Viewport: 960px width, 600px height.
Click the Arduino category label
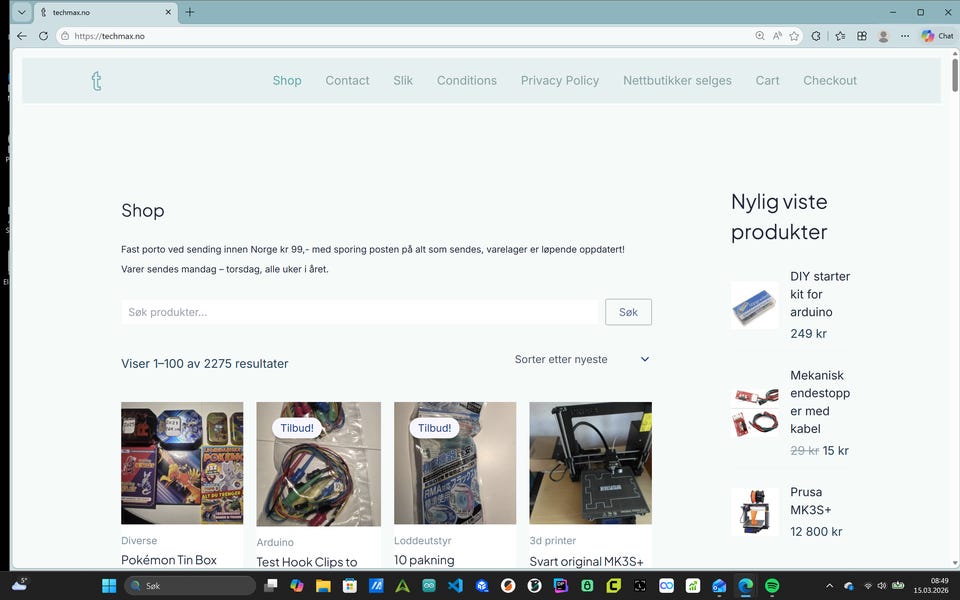[x=275, y=542]
